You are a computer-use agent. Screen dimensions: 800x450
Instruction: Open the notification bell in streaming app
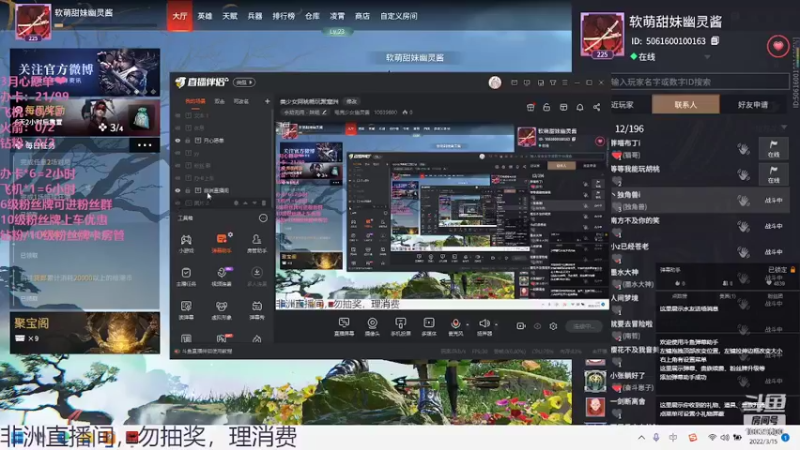[x=580, y=107]
